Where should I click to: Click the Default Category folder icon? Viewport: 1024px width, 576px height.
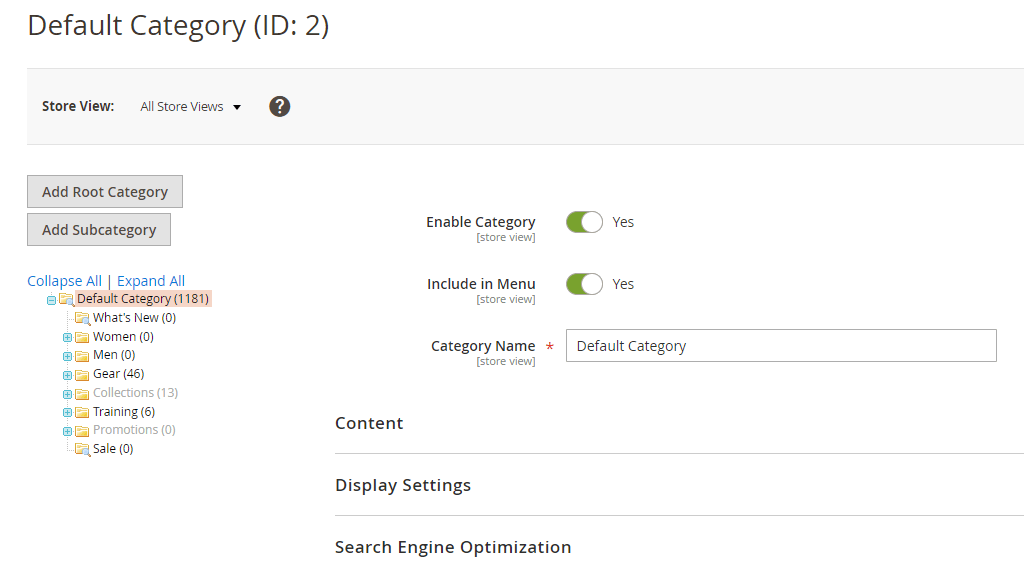tap(67, 299)
